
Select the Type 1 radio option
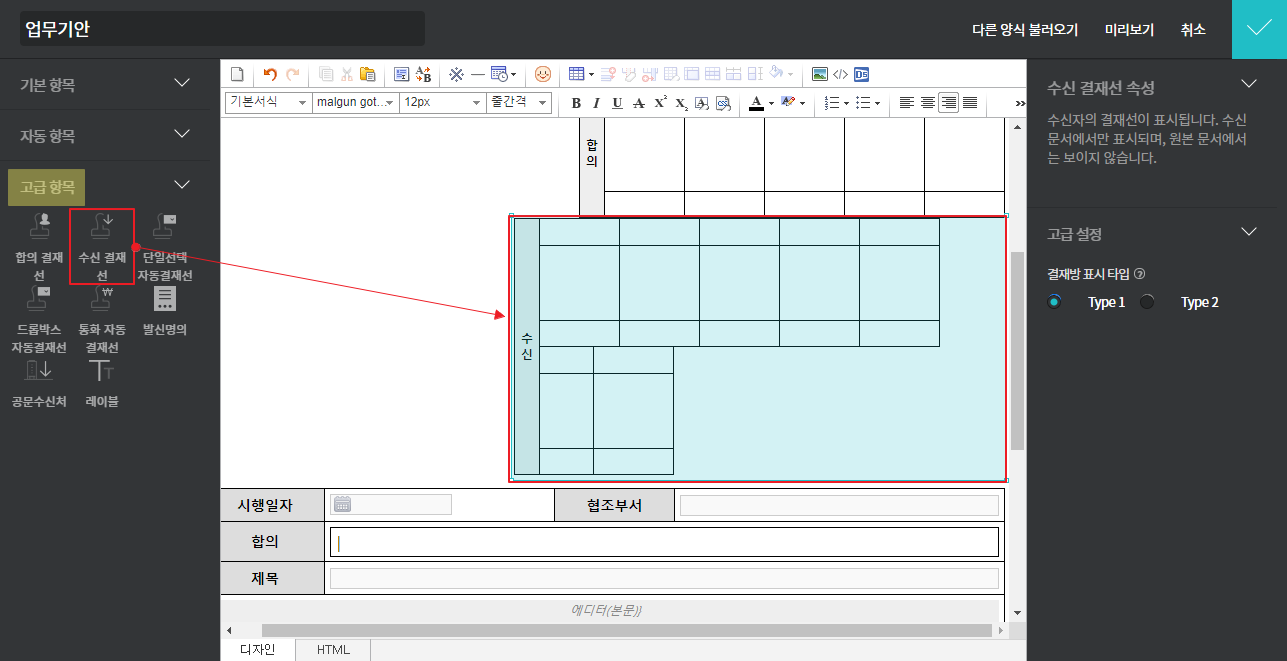click(1054, 302)
